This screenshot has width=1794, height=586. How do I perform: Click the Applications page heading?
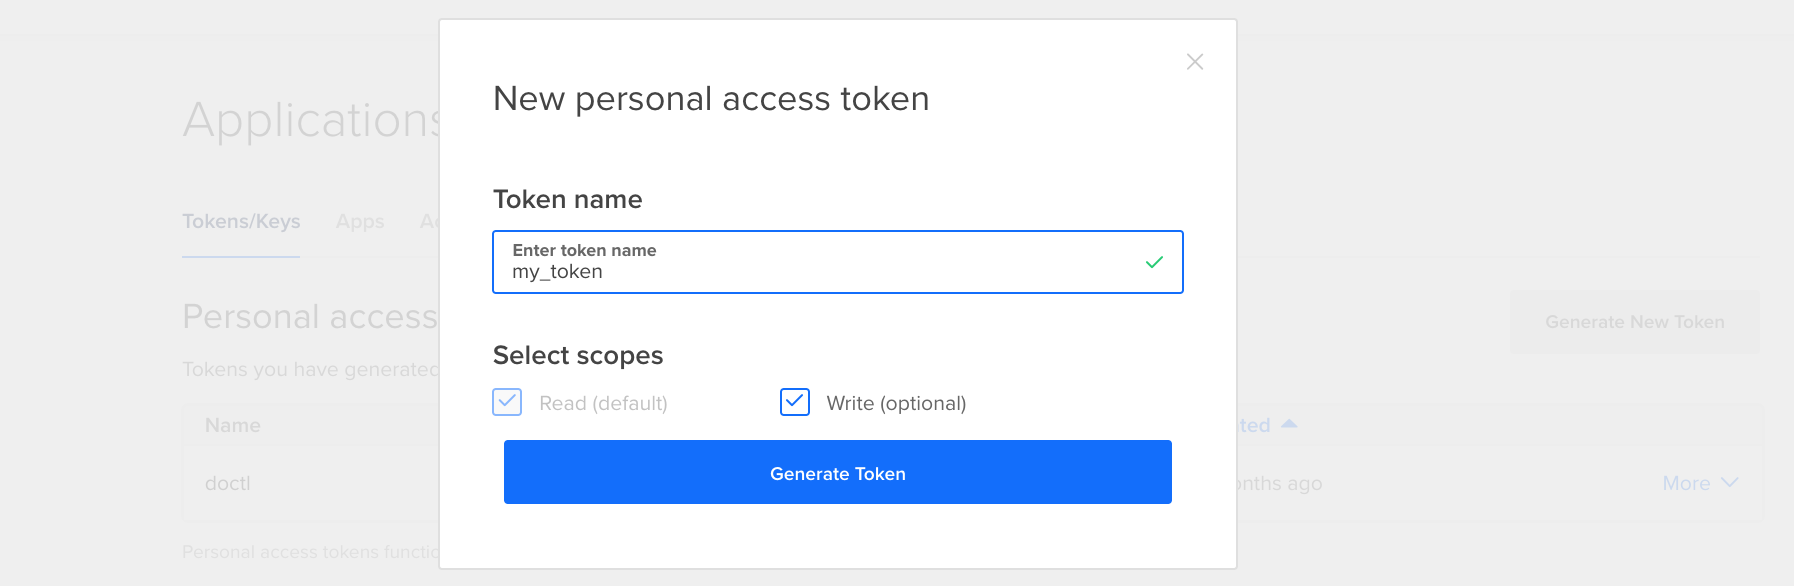(312, 120)
